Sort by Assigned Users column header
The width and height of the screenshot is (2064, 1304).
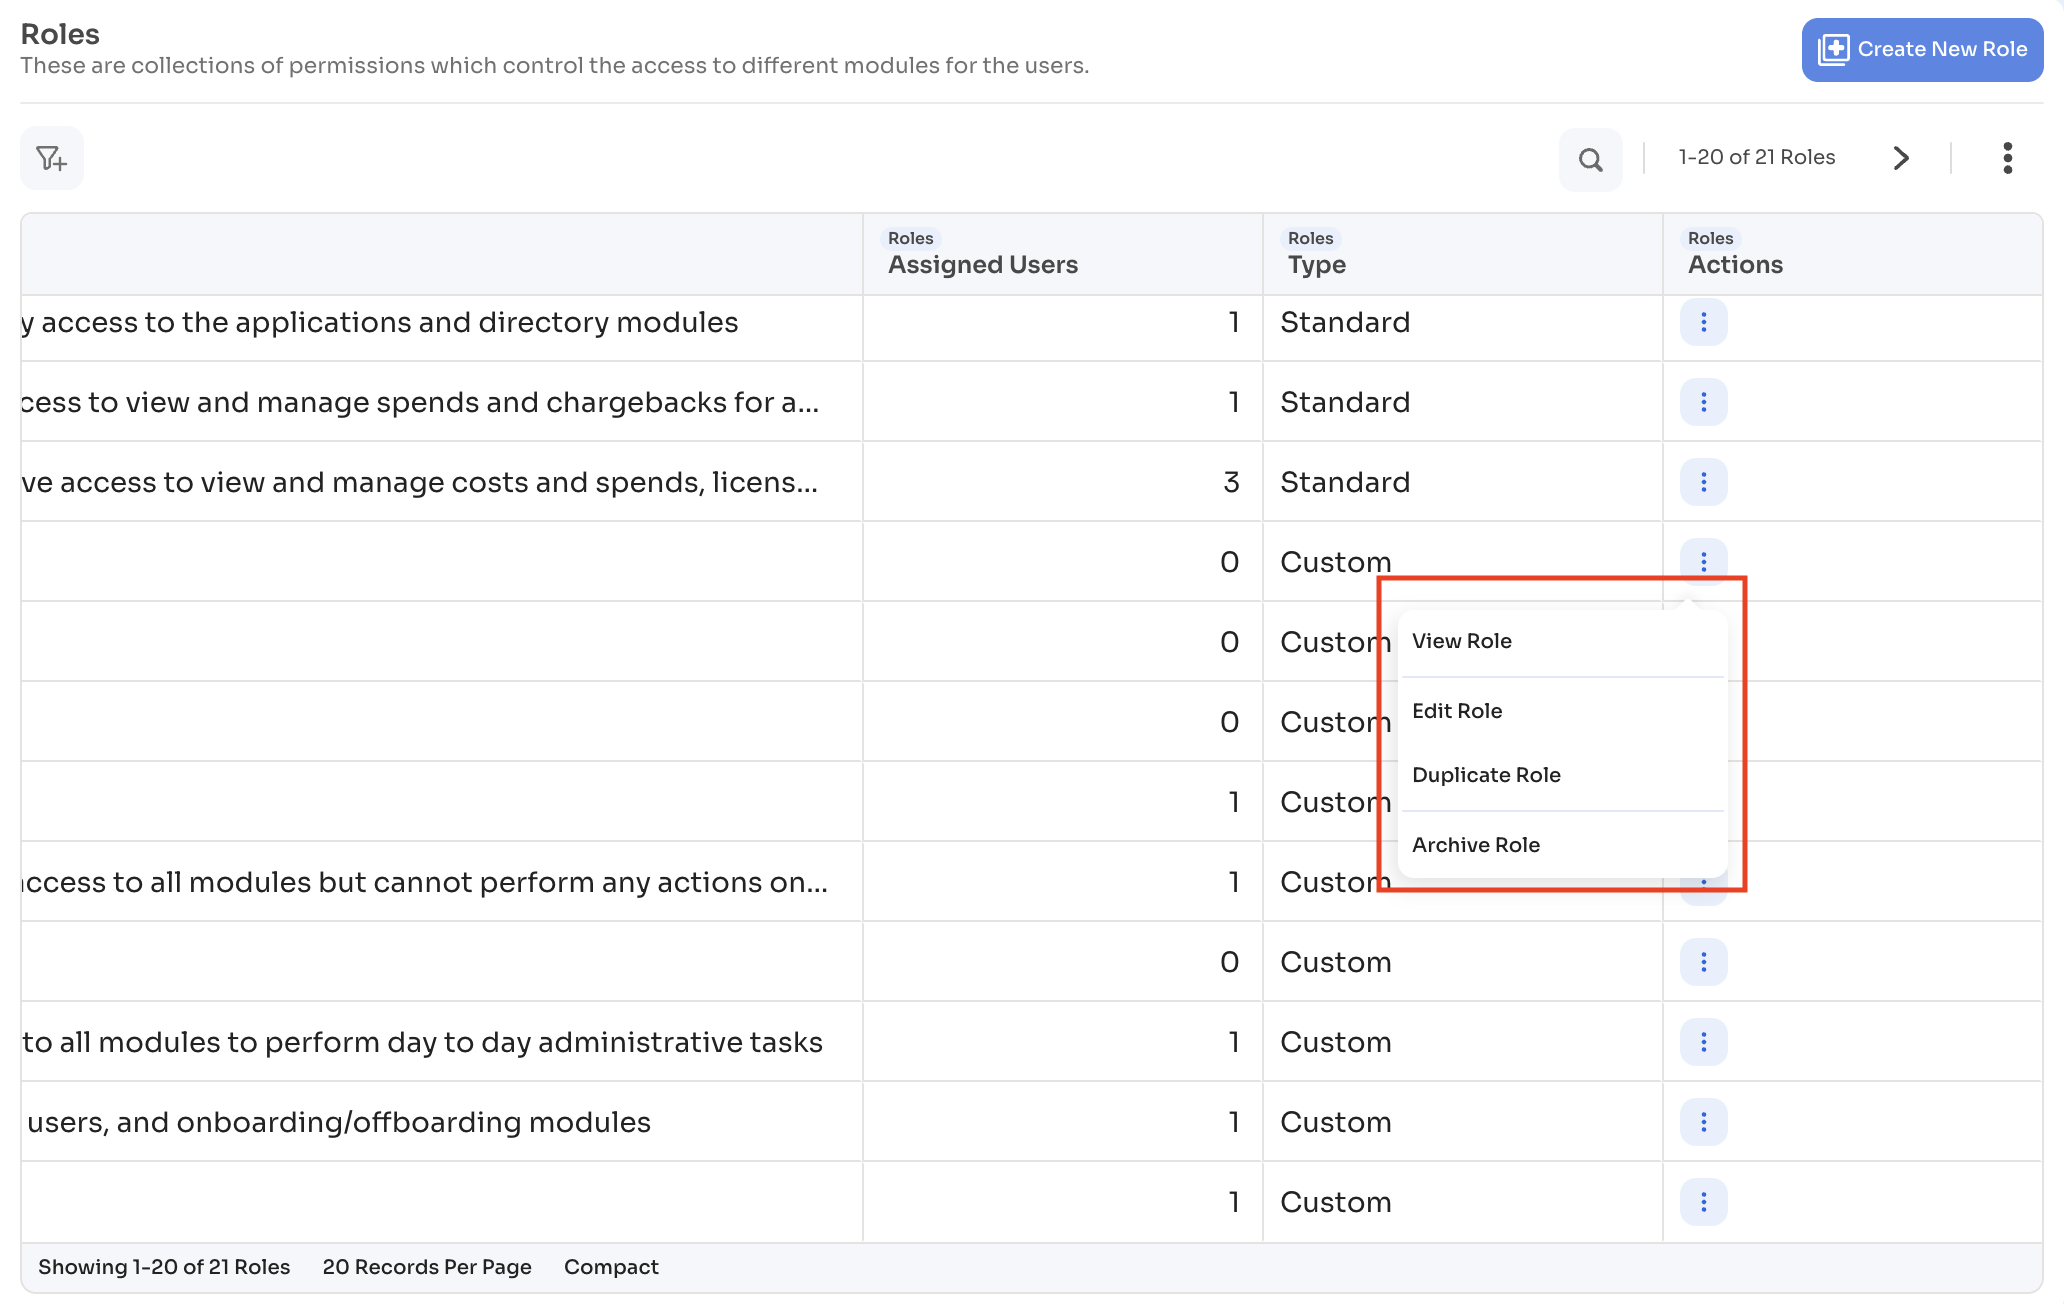982,265
